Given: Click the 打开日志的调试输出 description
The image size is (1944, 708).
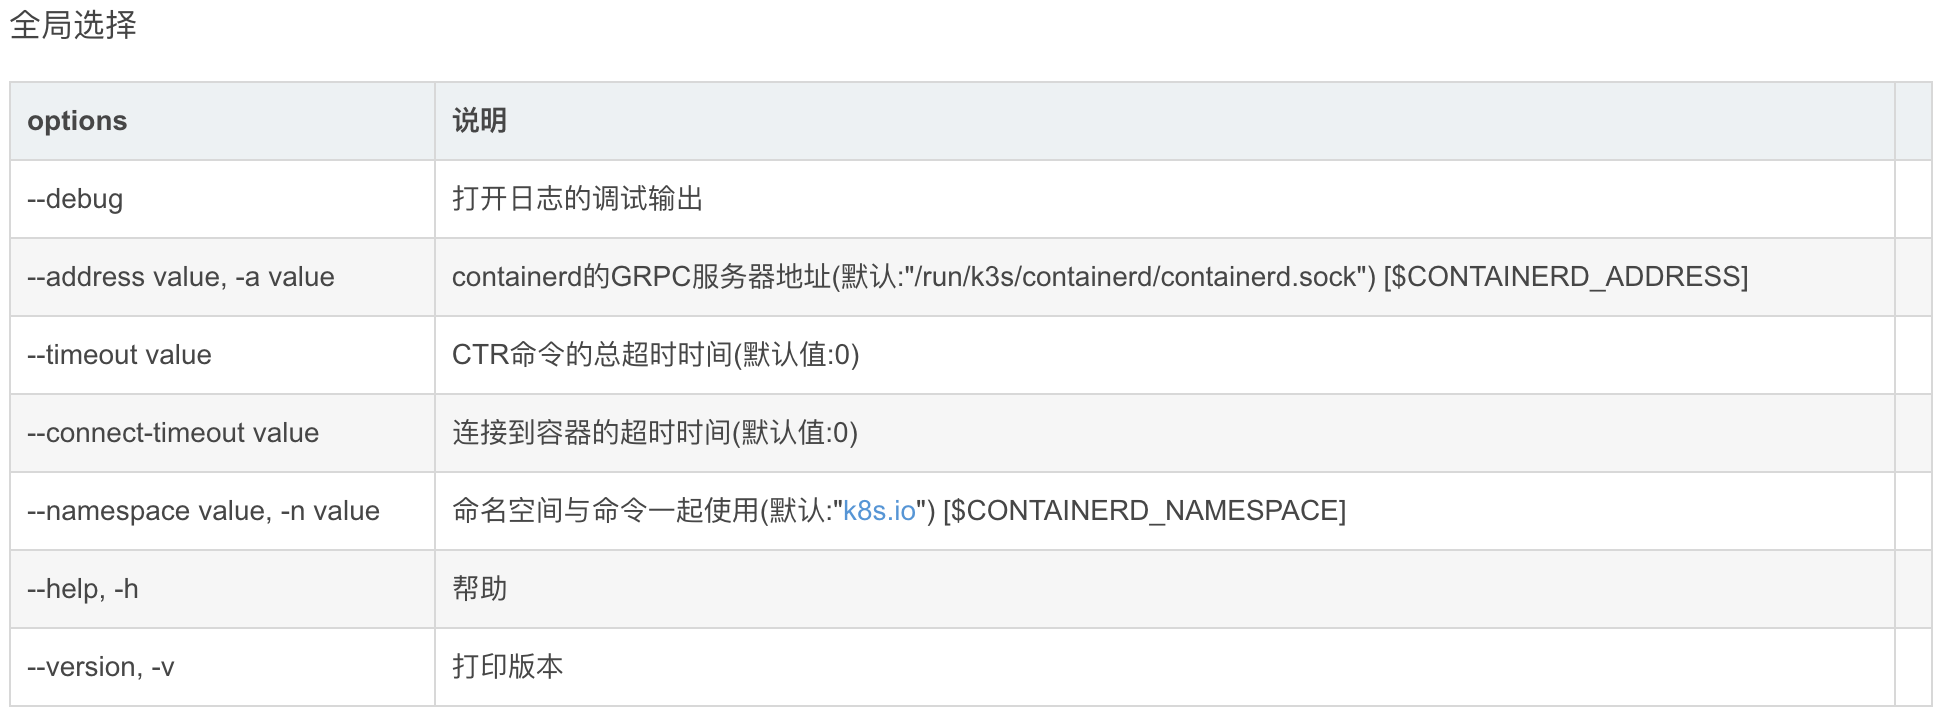Looking at the screenshot, I should [577, 199].
